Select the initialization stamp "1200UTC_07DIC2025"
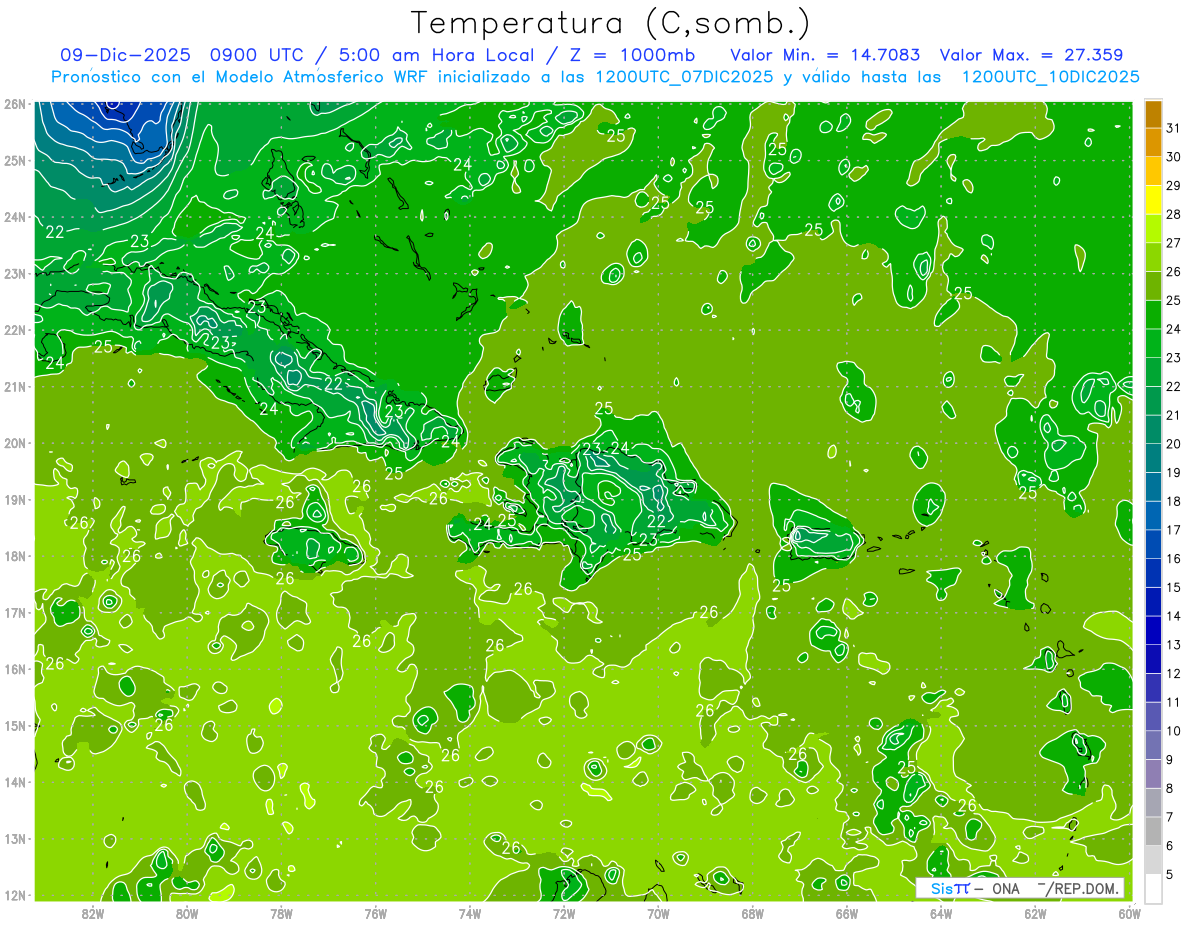This screenshot has height=927, width=1200. (x=684, y=77)
